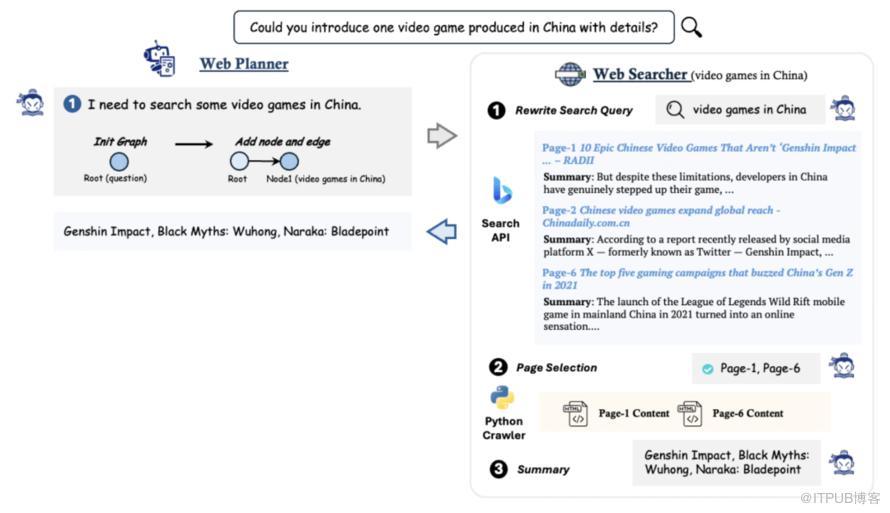Screen dimensions: 890x513
Task: Open the Web Searcher heading link
Action: coord(640,74)
